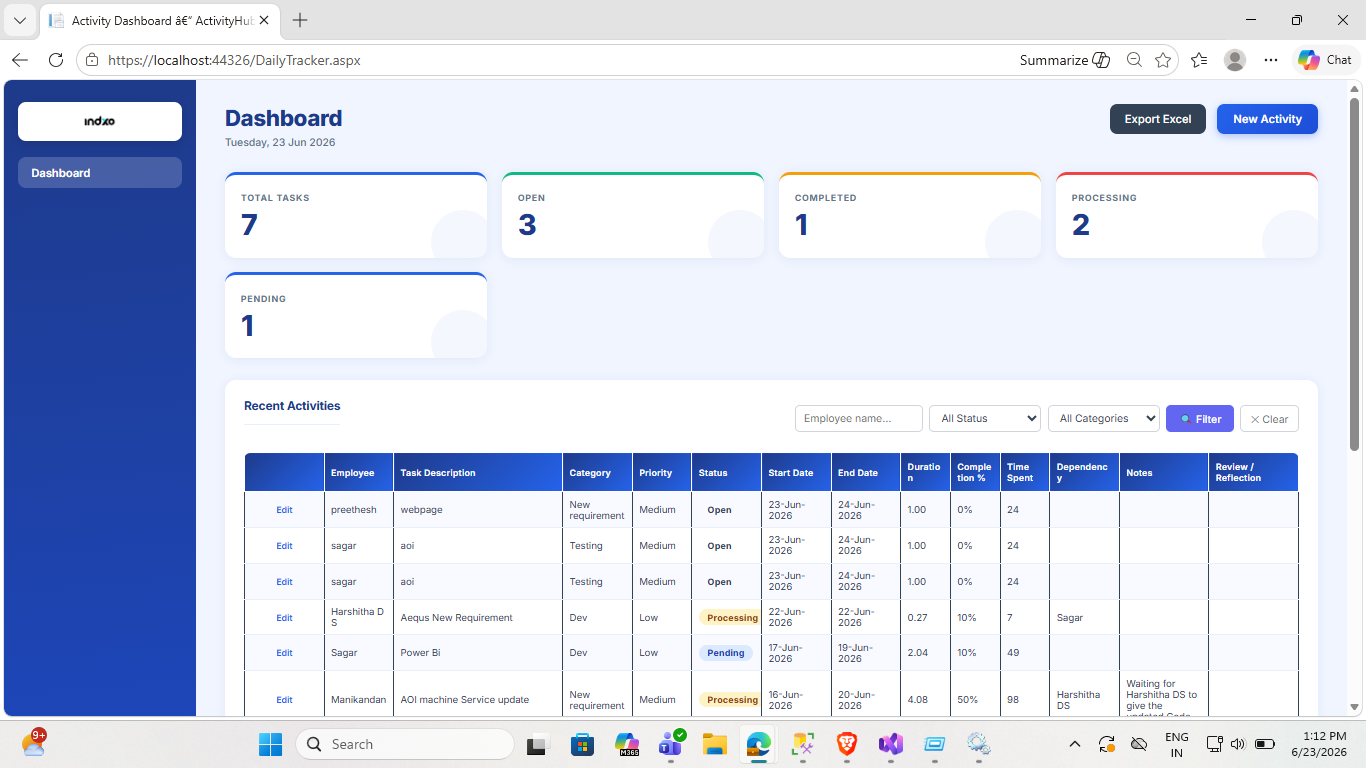The height and width of the screenshot is (768, 1366).
Task: Open Microsoft Store from the taskbar
Action: click(583, 744)
